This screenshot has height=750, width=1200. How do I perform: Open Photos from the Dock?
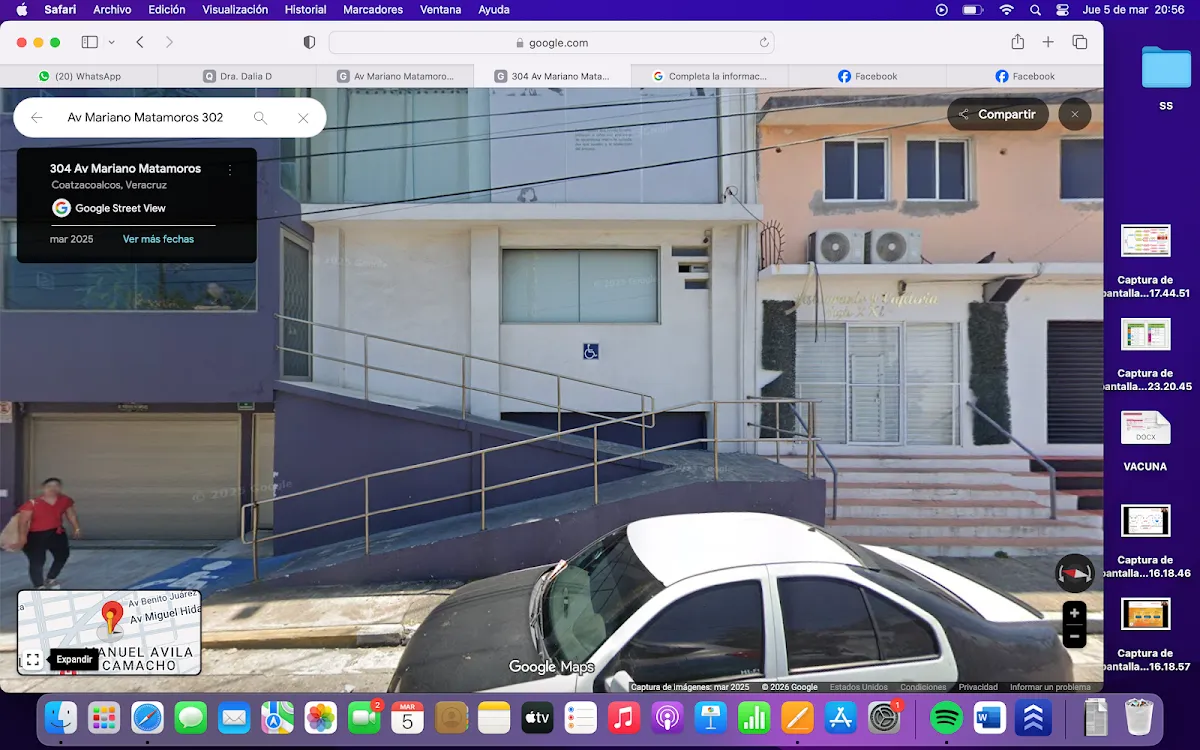(320, 717)
